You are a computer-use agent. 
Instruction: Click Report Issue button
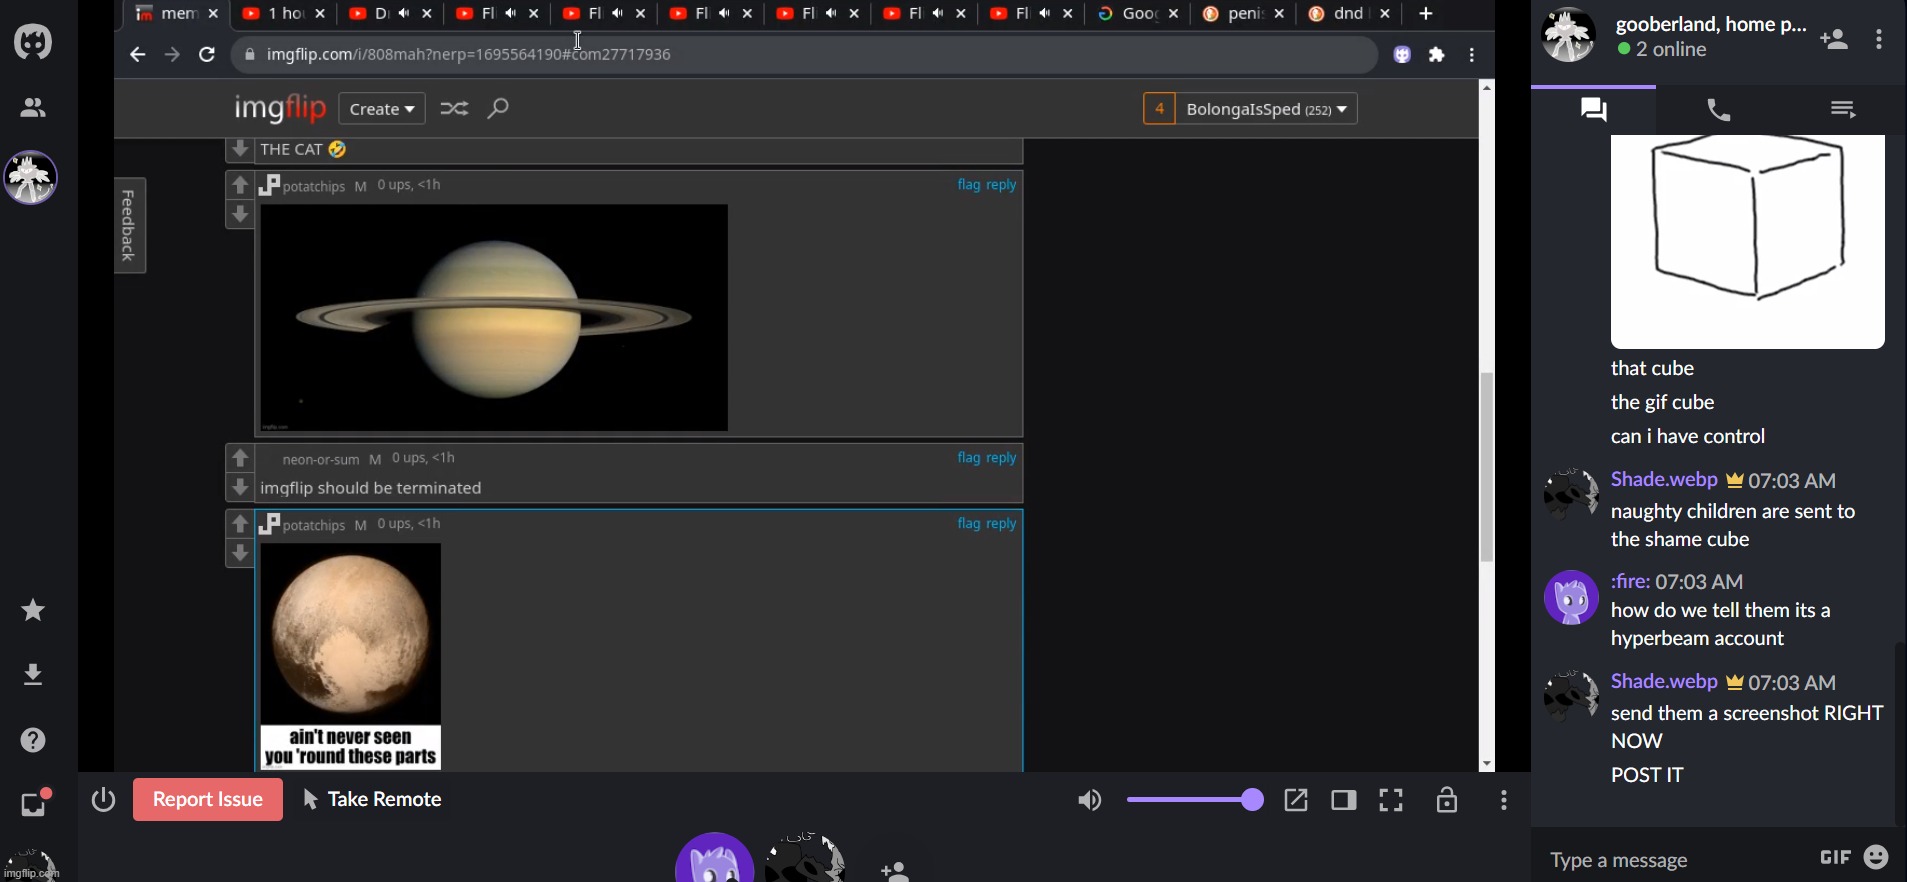(208, 800)
